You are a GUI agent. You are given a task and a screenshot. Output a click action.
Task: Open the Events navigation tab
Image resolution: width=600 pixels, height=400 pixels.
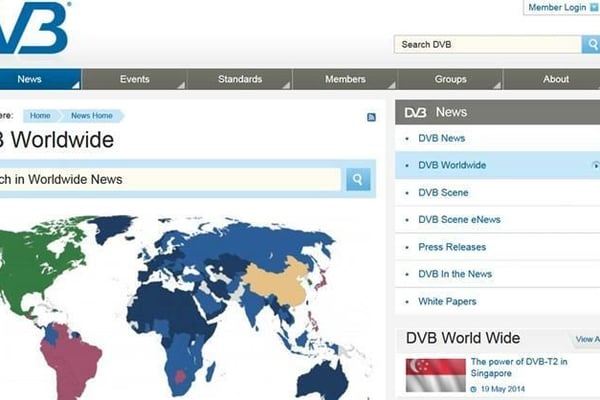click(135, 79)
